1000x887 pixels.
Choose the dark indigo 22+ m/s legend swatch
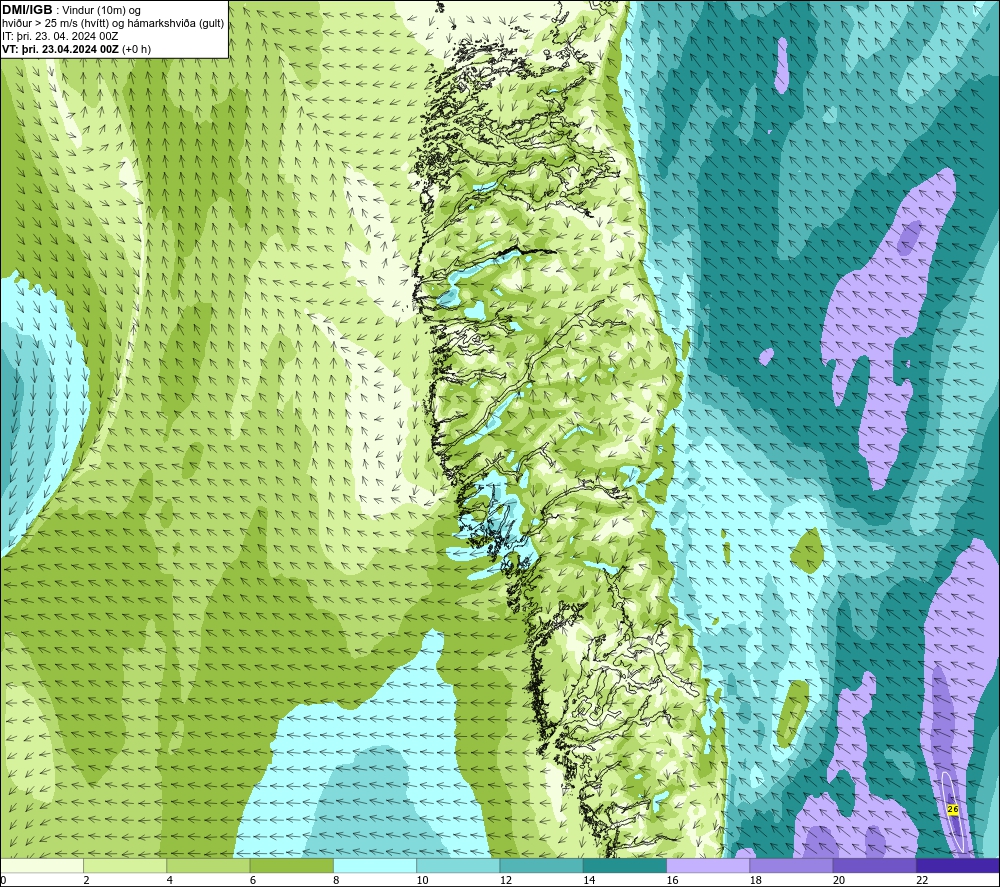coord(958,865)
